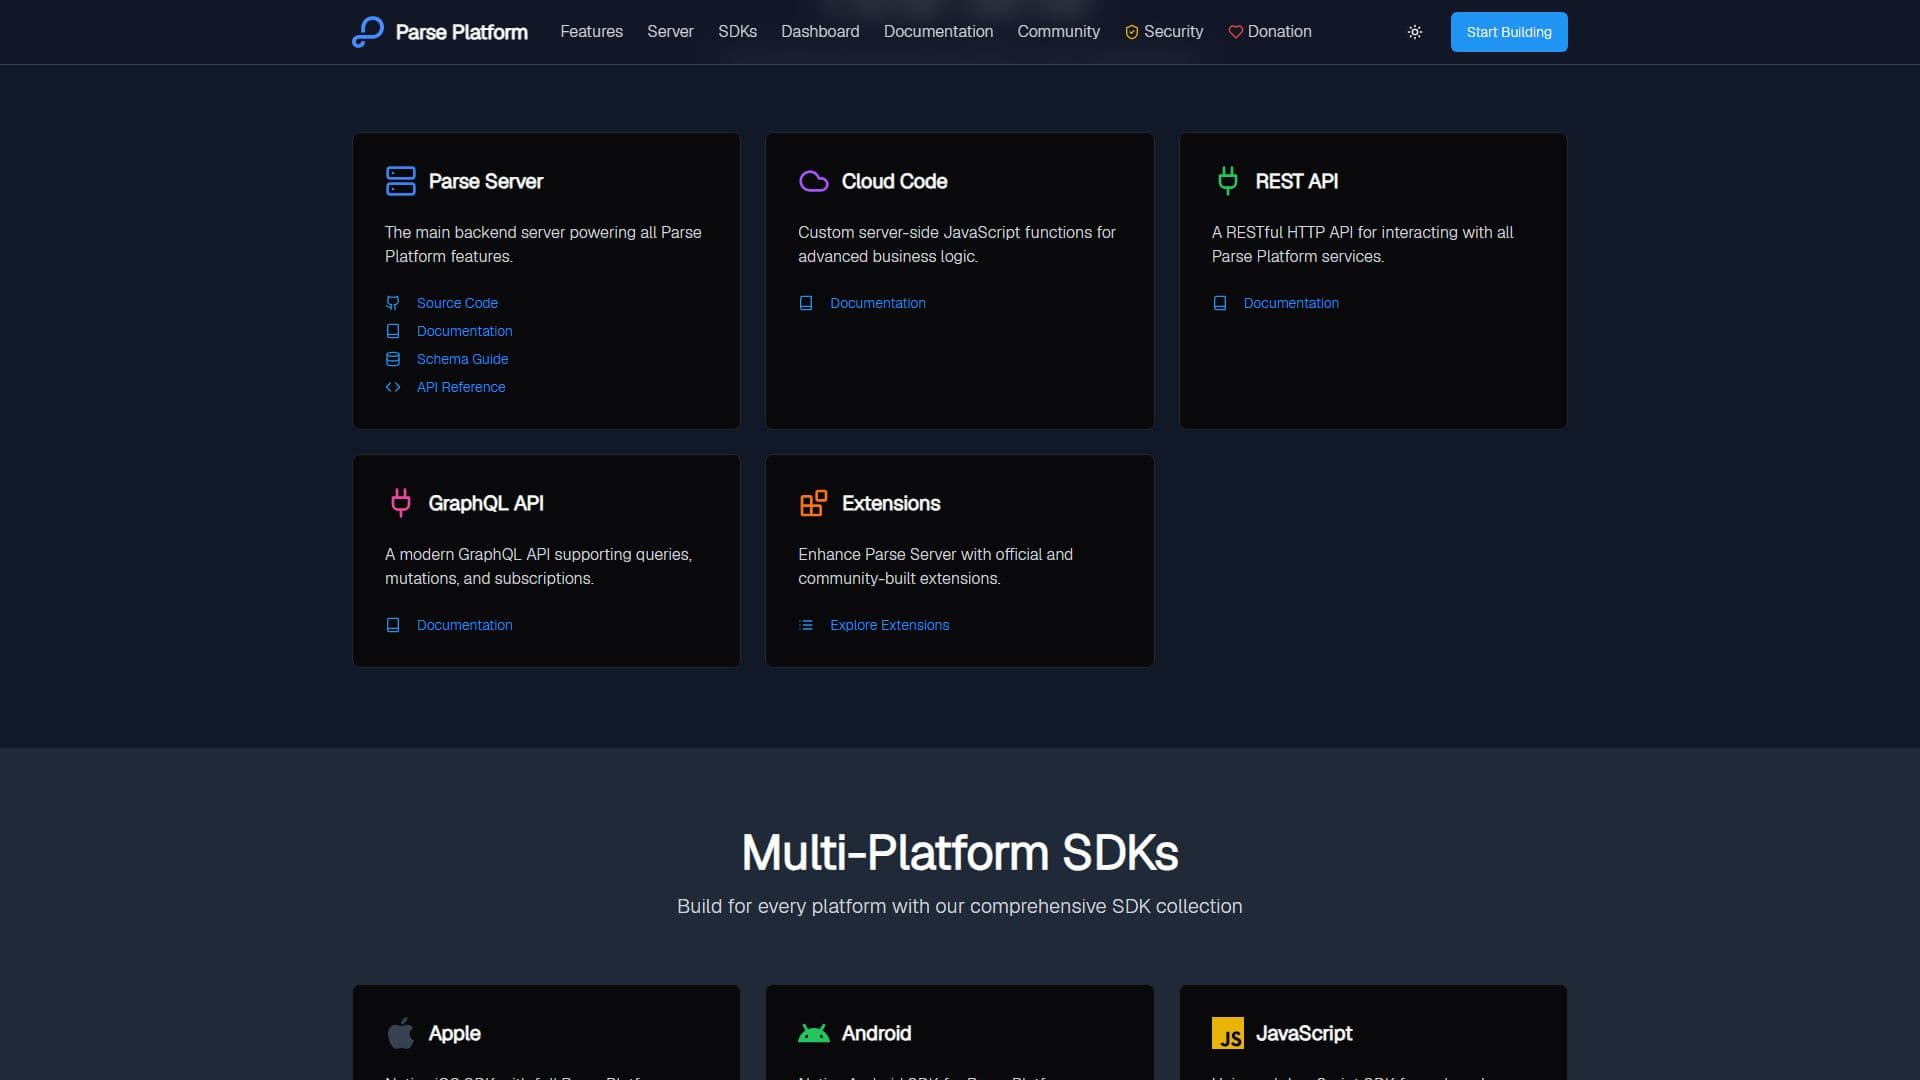Click the orange Extensions blocks icon
Image resolution: width=1920 pixels, height=1080 pixels.
pyautogui.click(x=814, y=503)
